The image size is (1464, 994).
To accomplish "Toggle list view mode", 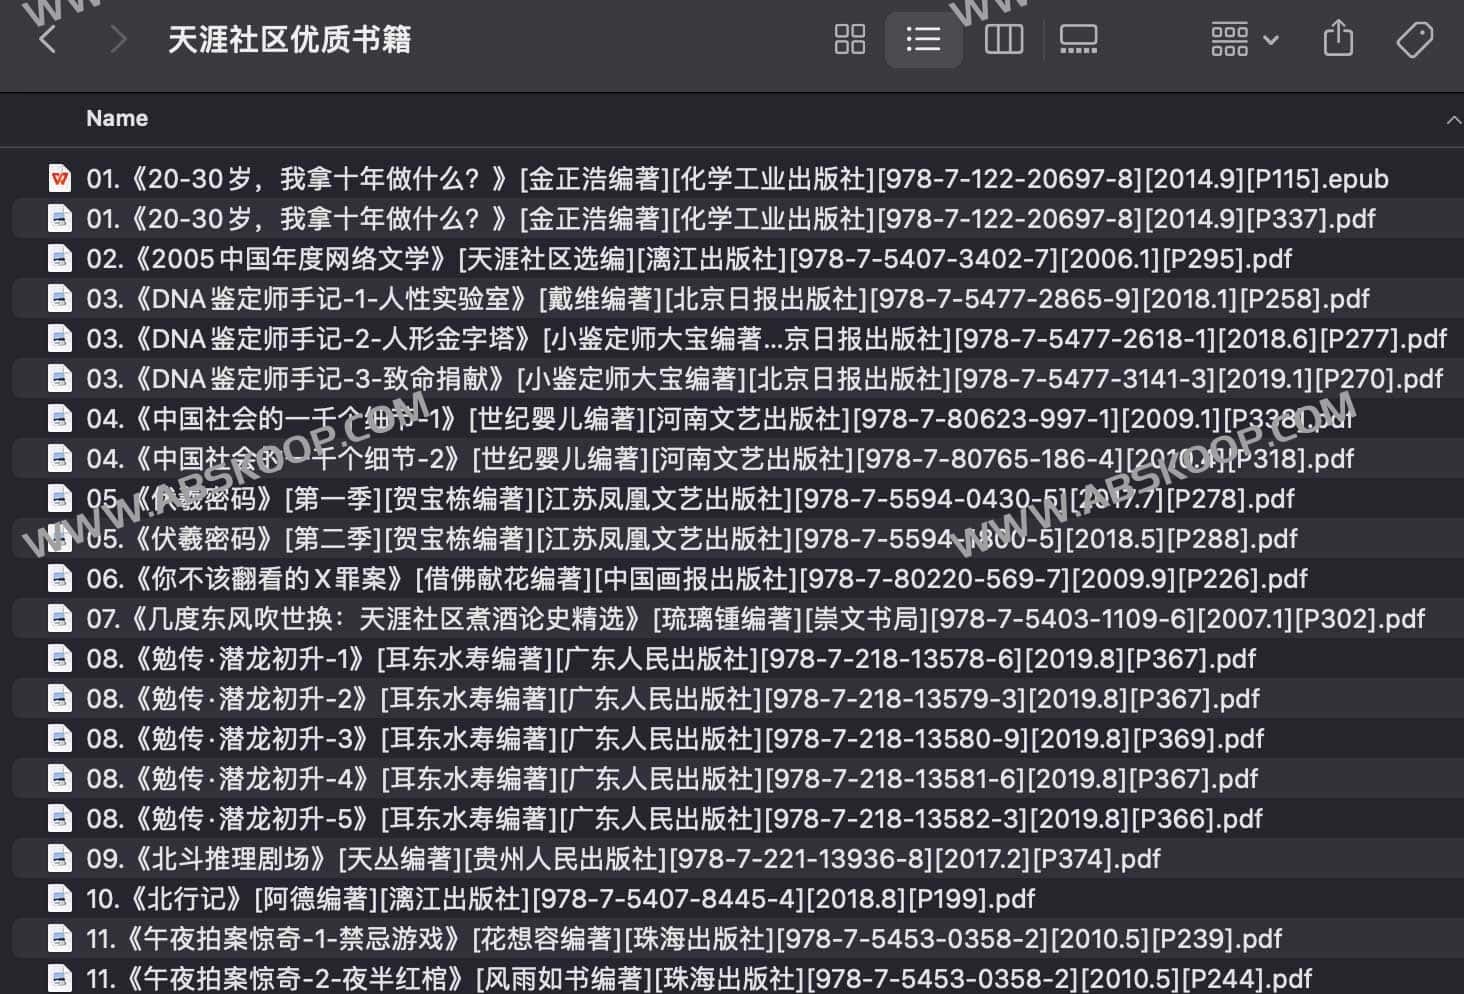I will [x=923, y=39].
